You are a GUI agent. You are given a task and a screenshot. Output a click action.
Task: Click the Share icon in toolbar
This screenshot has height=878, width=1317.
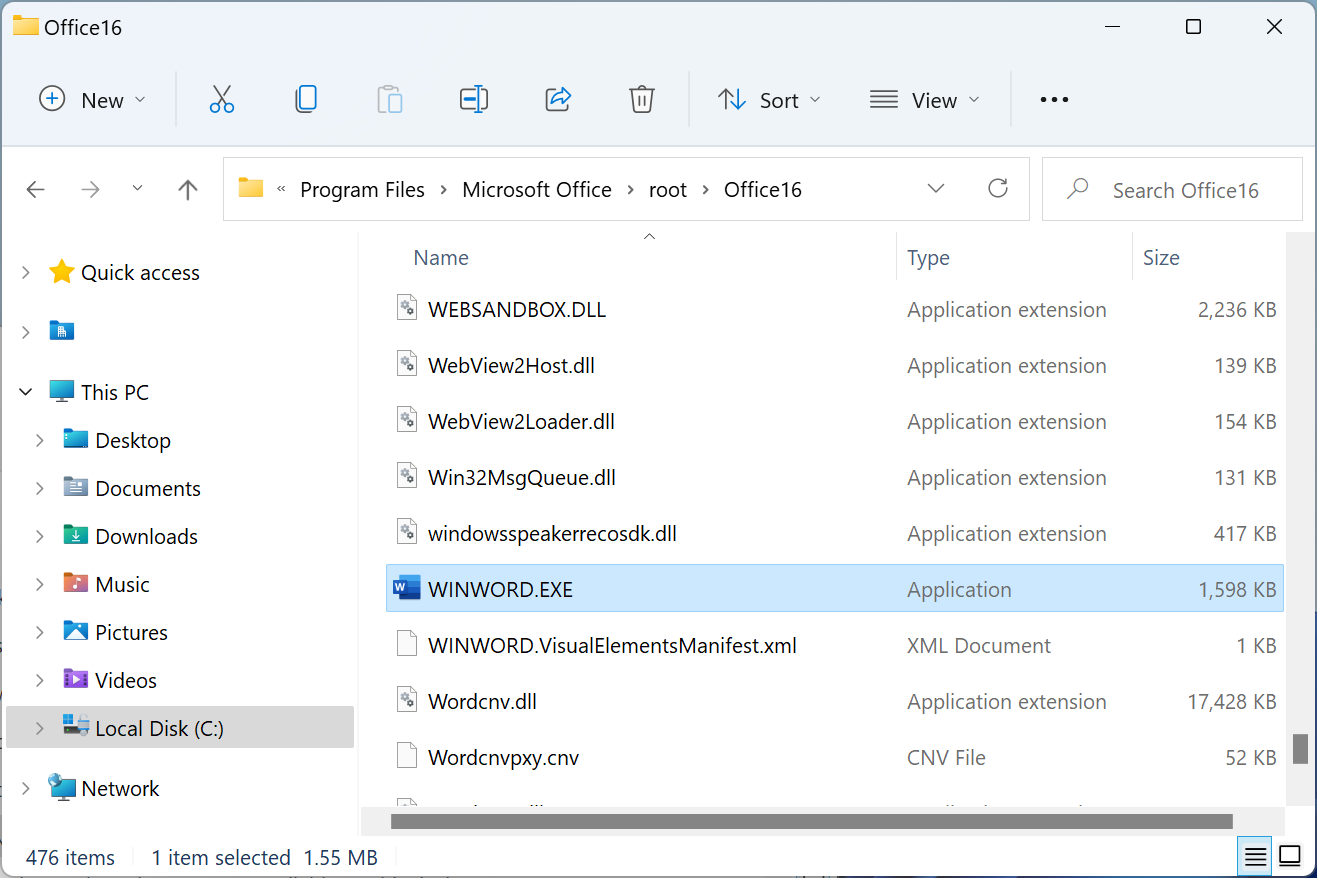pos(558,99)
